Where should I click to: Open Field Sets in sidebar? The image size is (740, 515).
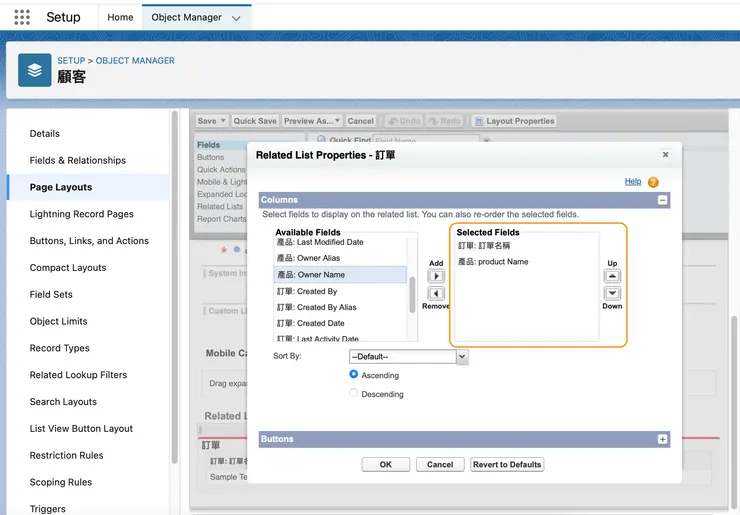coord(51,295)
